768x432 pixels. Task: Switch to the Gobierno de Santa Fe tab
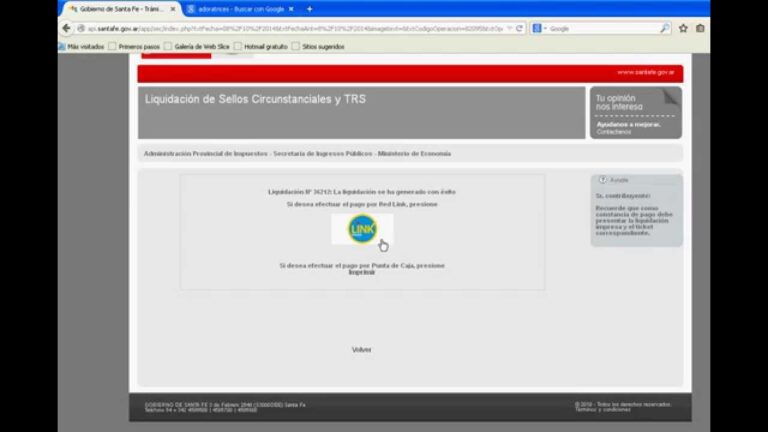click(119, 9)
